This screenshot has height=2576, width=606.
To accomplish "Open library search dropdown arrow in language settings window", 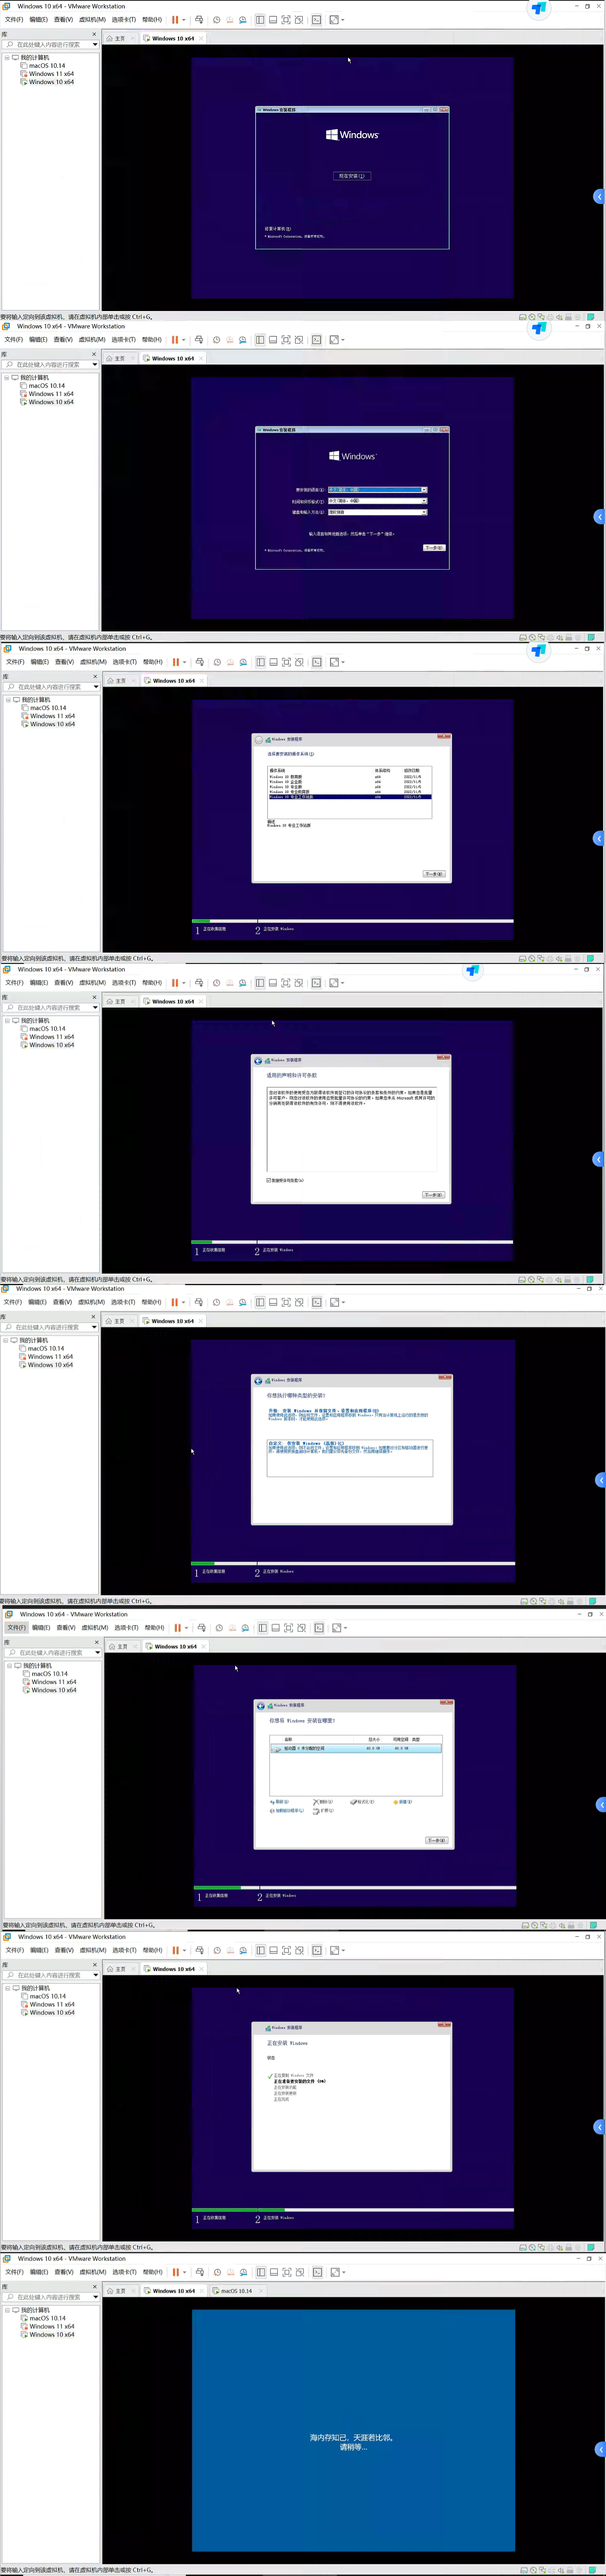I will tap(95, 365).
